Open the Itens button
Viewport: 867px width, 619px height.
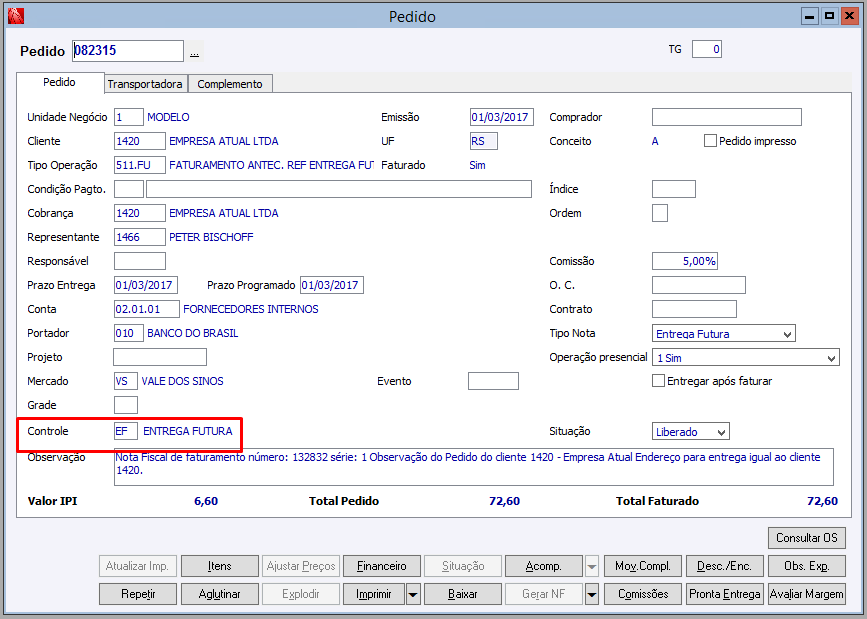[220, 566]
